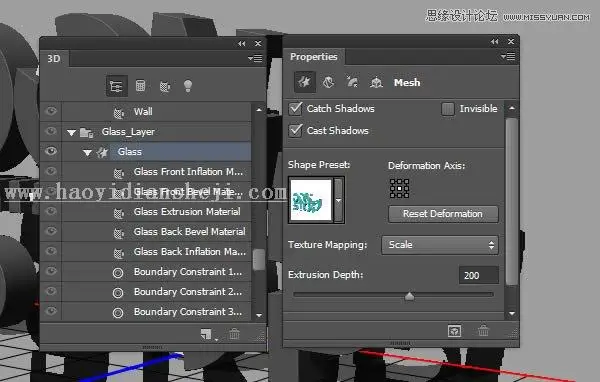
Task: Click Properties panel scroll-up arrow
Action: 512,108
